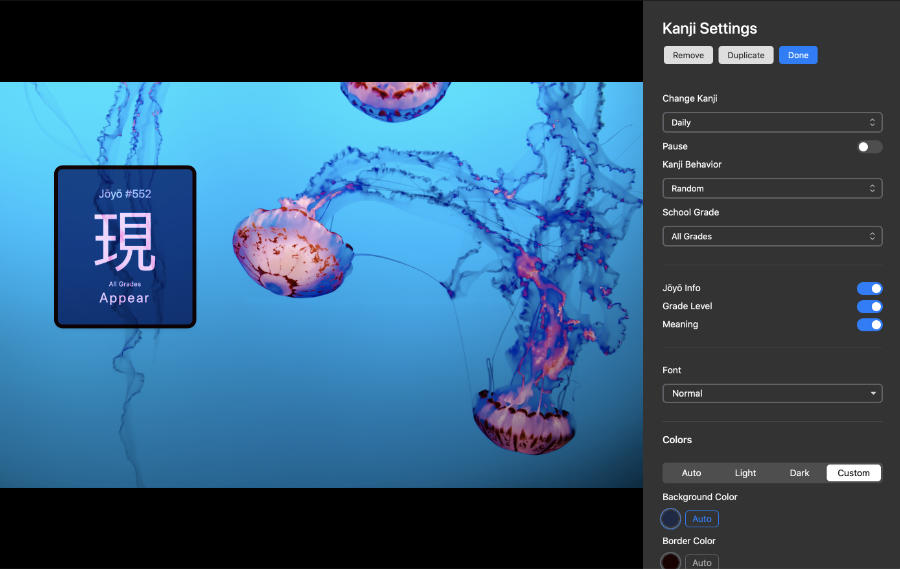Image resolution: width=900 pixels, height=569 pixels.
Task: Toggle the Pause switch
Action: (x=869, y=146)
